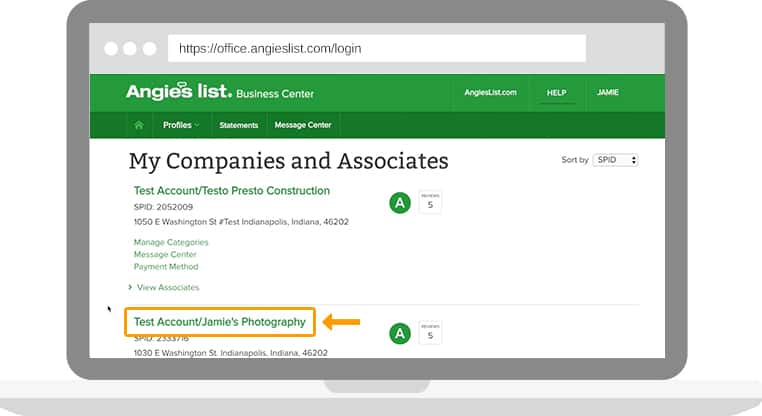Select the 1050 E Washington St address text
762x416 pixels.
coord(241,222)
